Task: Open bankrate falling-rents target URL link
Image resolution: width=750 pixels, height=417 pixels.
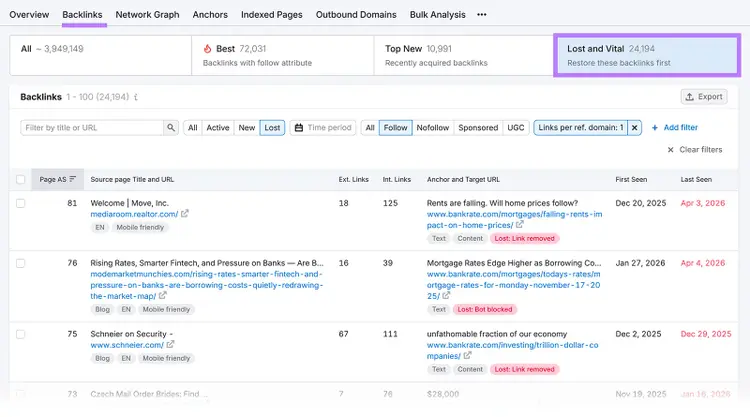Action: point(514,219)
